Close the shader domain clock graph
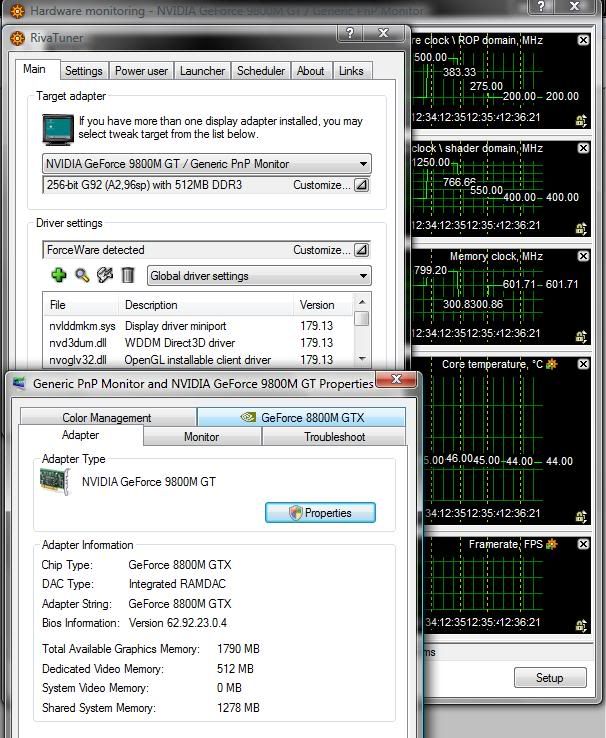606x738 pixels. pos(583,148)
